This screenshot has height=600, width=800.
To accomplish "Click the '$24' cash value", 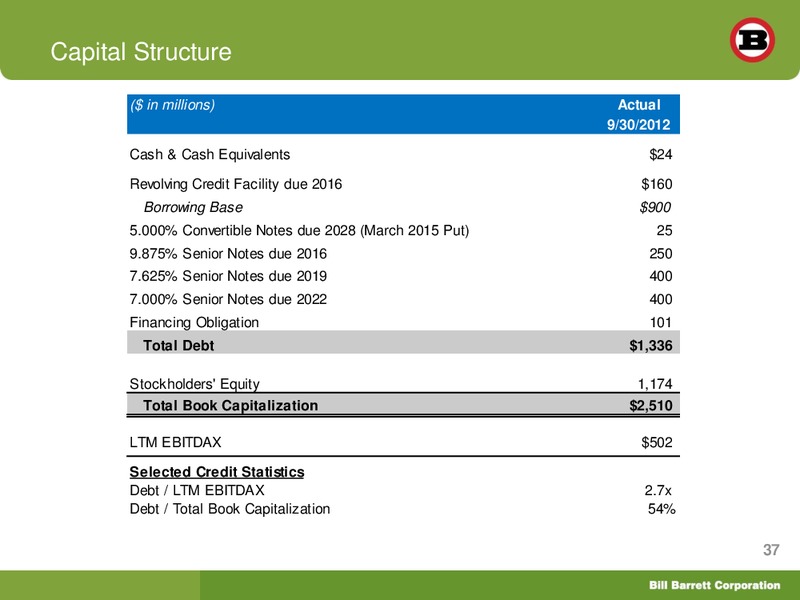I will (x=661, y=154).
